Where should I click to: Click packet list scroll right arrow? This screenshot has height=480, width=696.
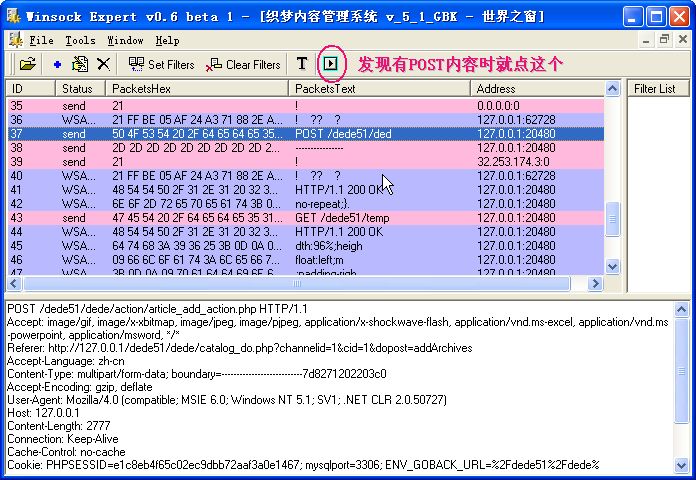(x=595, y=283)
